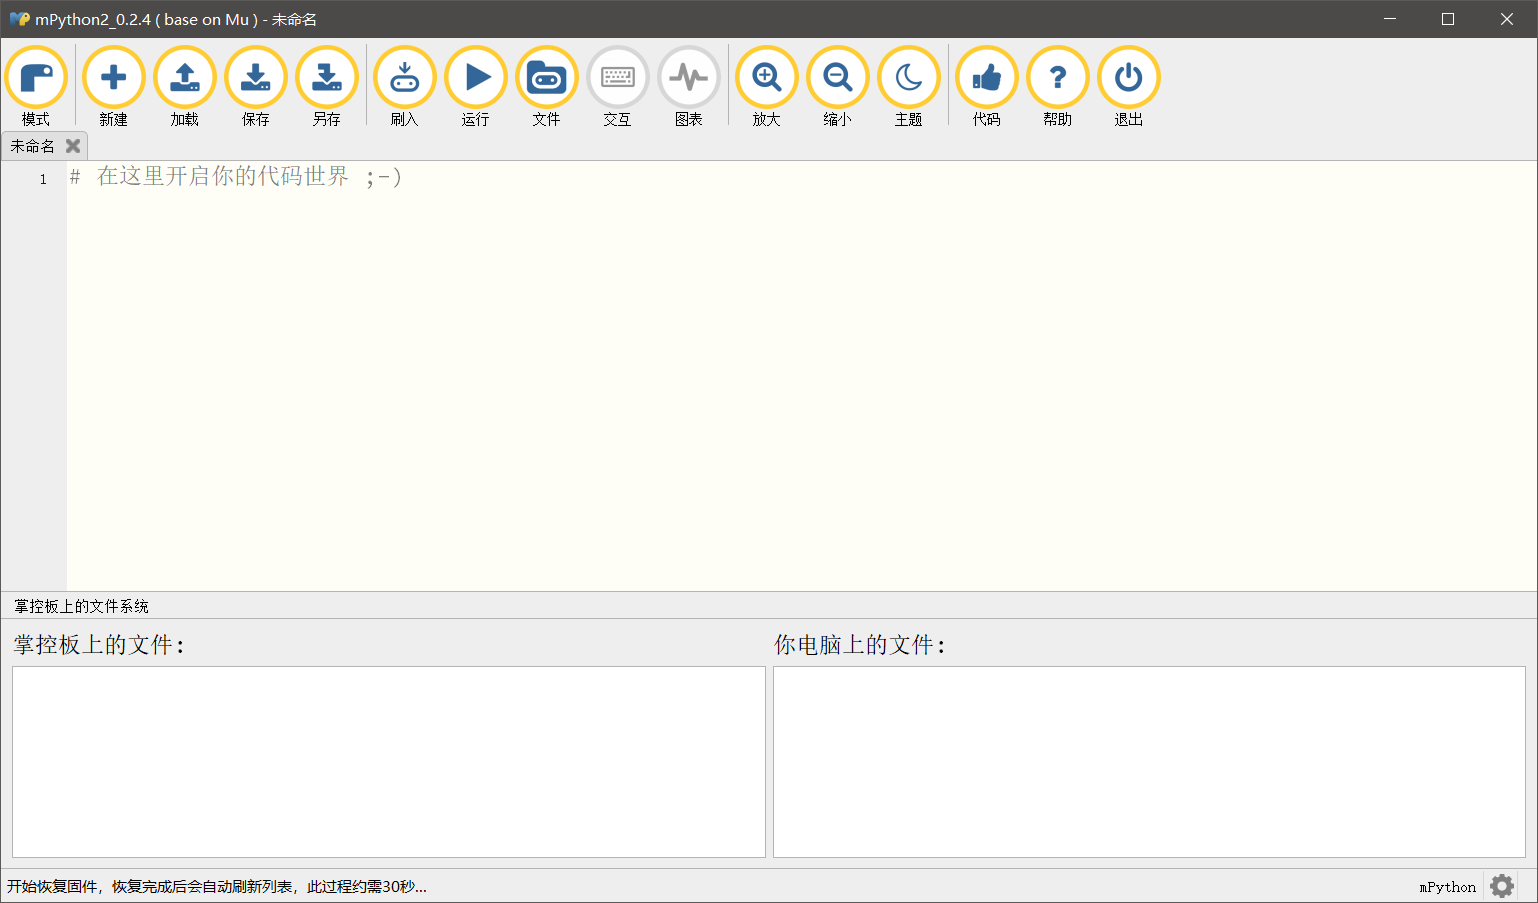Screen dimensions: 1538x903
Task: Open the 交互 REPL keyboard button
Action: [618, 87]
